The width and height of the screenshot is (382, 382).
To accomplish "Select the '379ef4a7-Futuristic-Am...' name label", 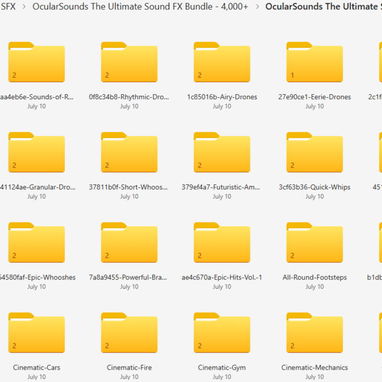I will 221,187.
